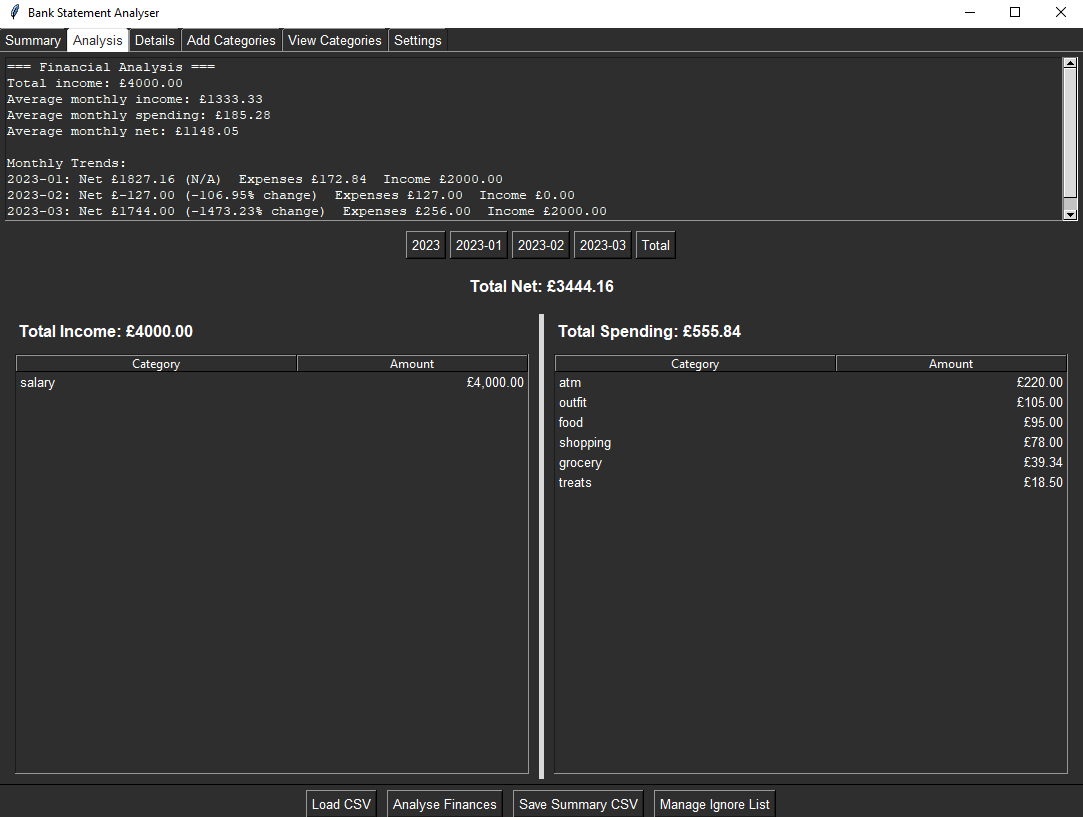
Task: Select the shopping spending row
Action: pos(811,443)
